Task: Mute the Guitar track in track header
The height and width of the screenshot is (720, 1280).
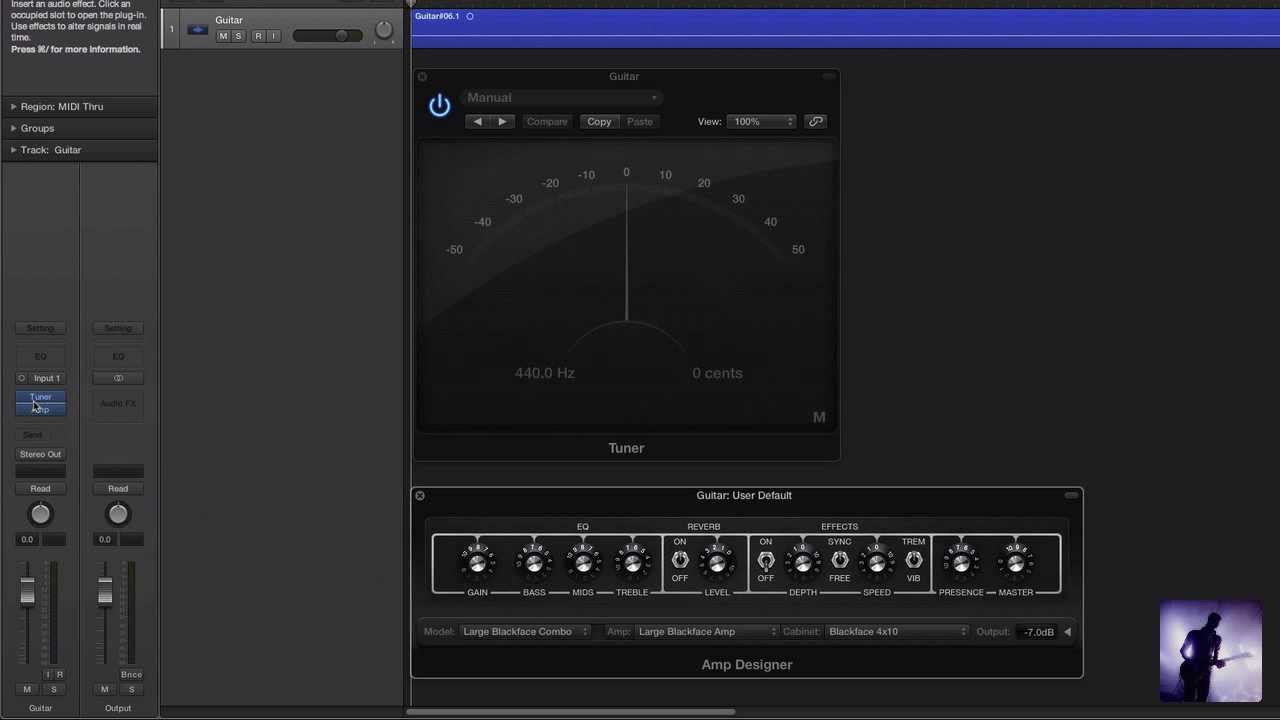Action: coord(223,36)
